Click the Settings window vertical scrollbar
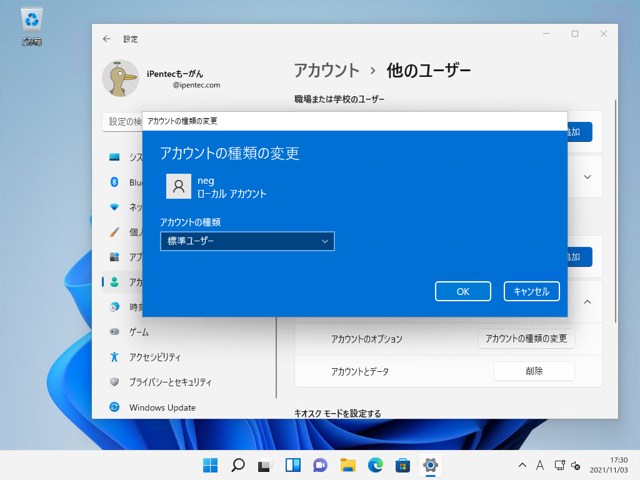 coord(615,211)
